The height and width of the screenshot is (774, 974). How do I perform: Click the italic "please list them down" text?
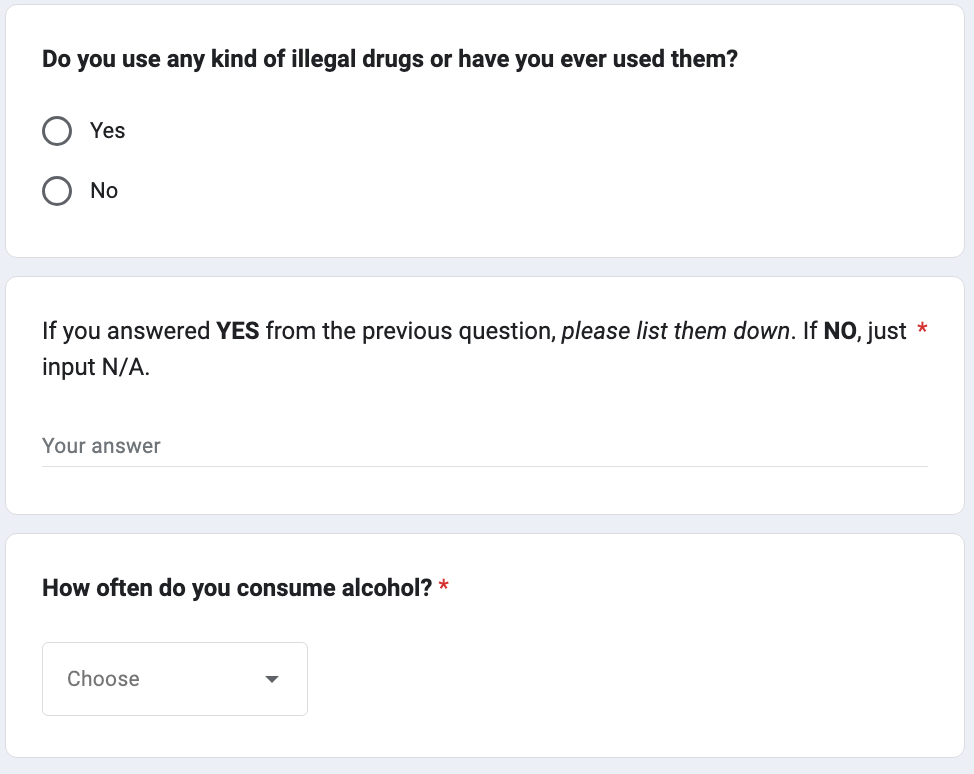(x=675, y=331)
